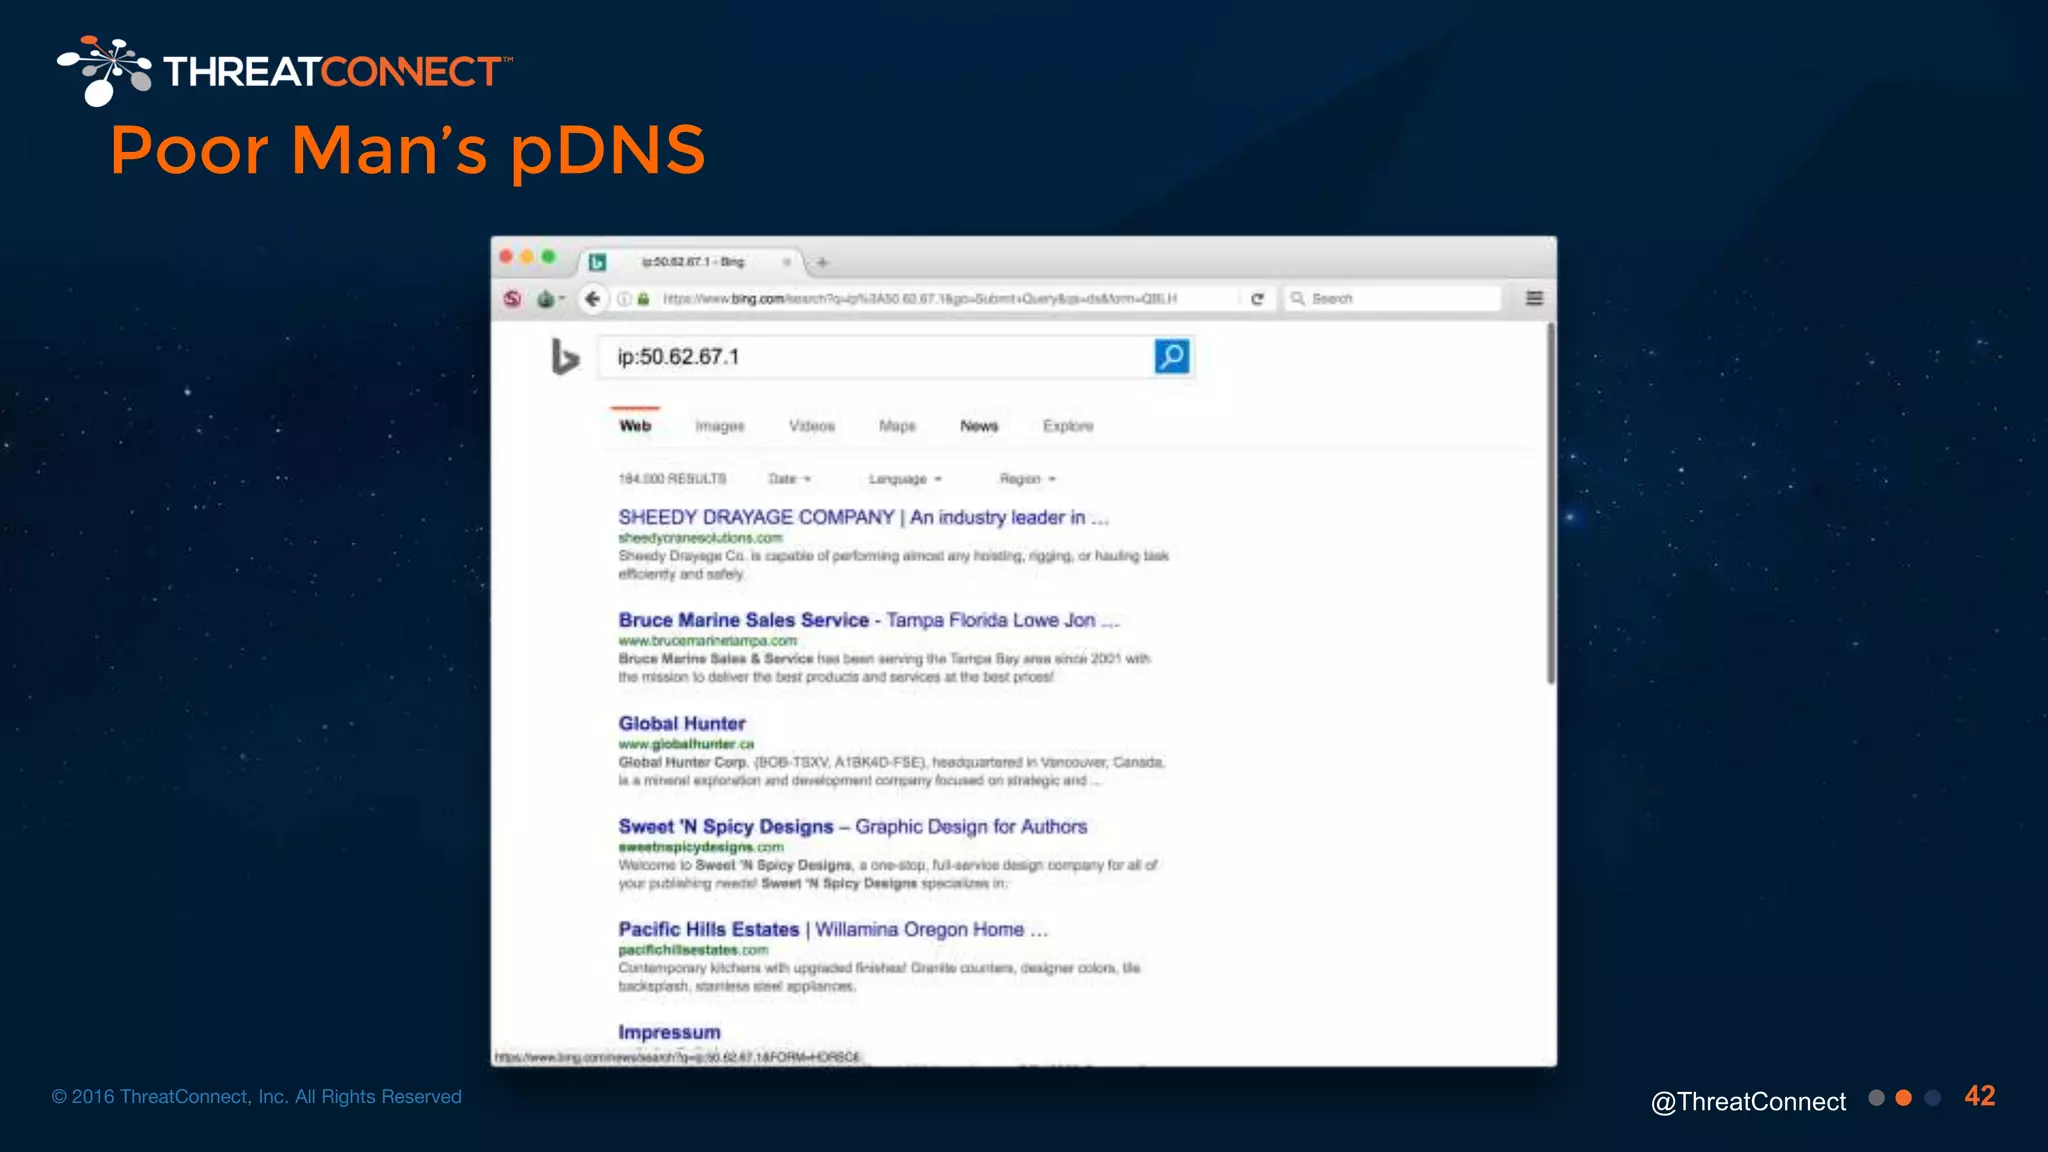Click the browser toolbar Search field
Image resolution: width=2048 pixels, height=1152 pixels.
(1395, 298)
